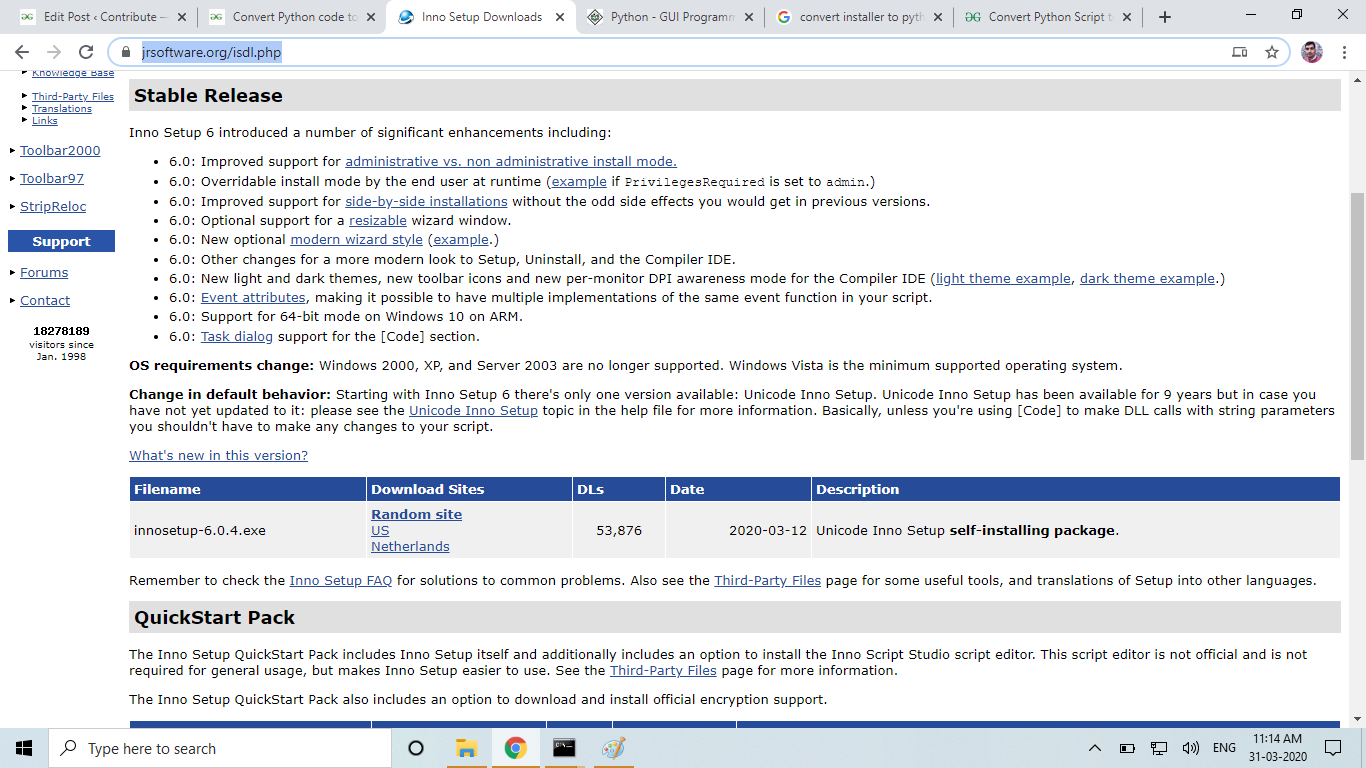Viewport: 1366px width, 768px height.
Task: Open the modern wizard style link
Action: pos(356,240)
